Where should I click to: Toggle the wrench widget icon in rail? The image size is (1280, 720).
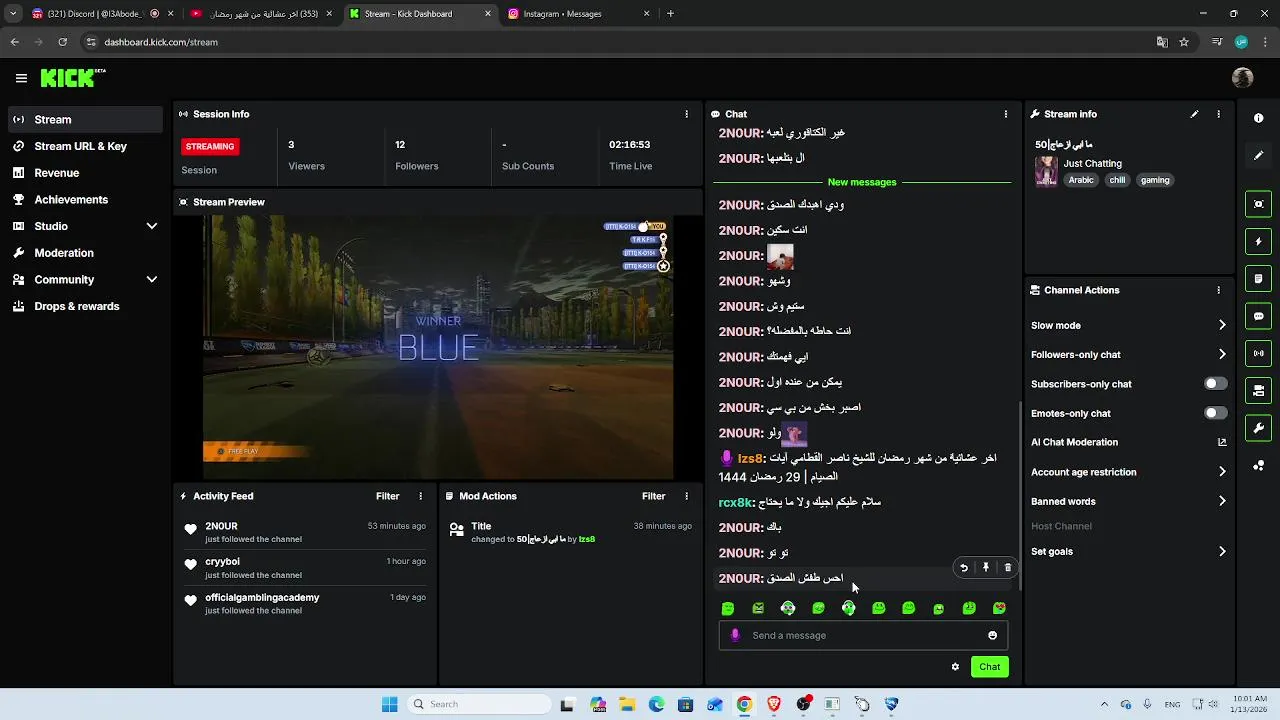coord(1258,428)
